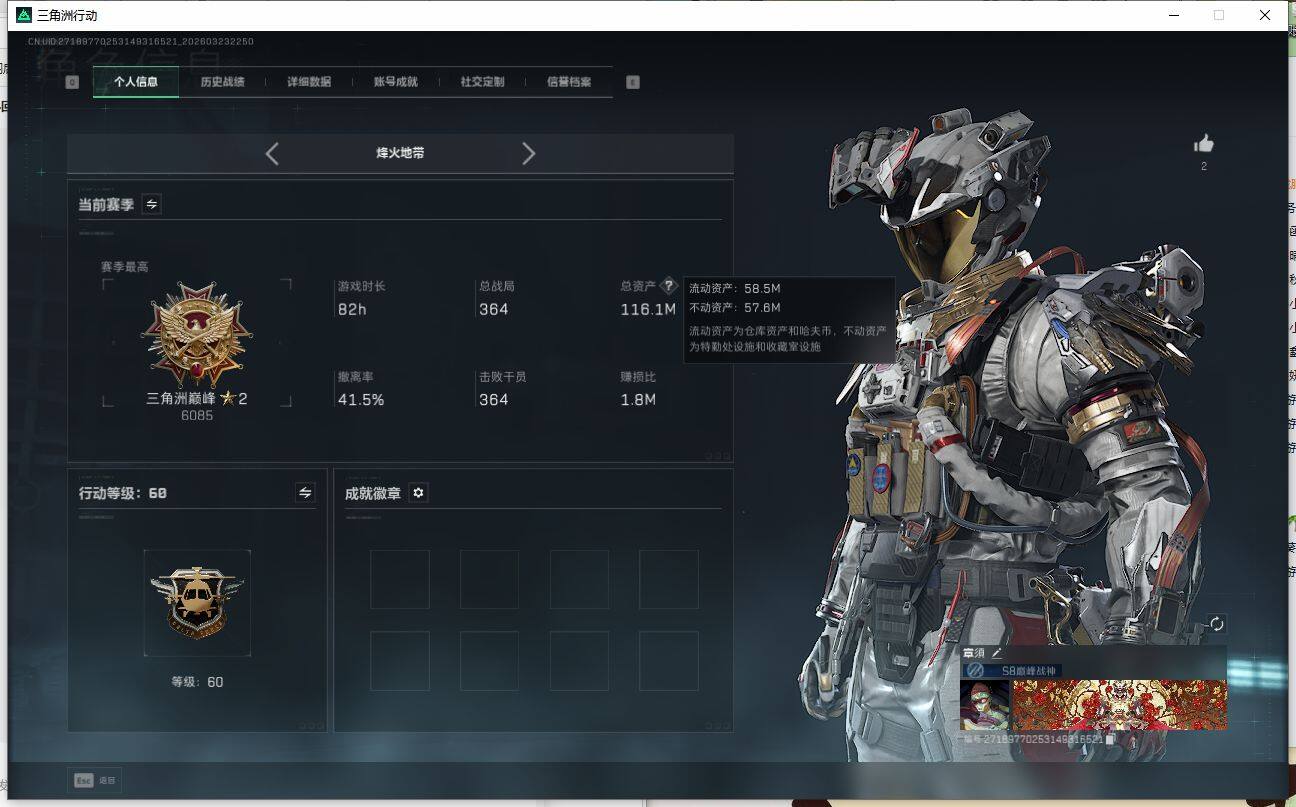Click the like count 2 under the thumbs-up
Screen dimensions: 1296x807
1204,166
